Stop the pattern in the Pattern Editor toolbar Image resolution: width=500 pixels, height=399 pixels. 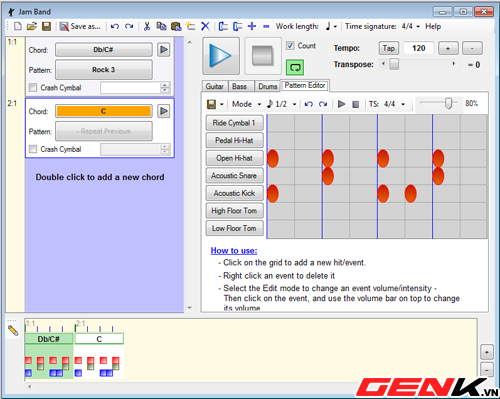pyautogui.click(x=356, y=104)
